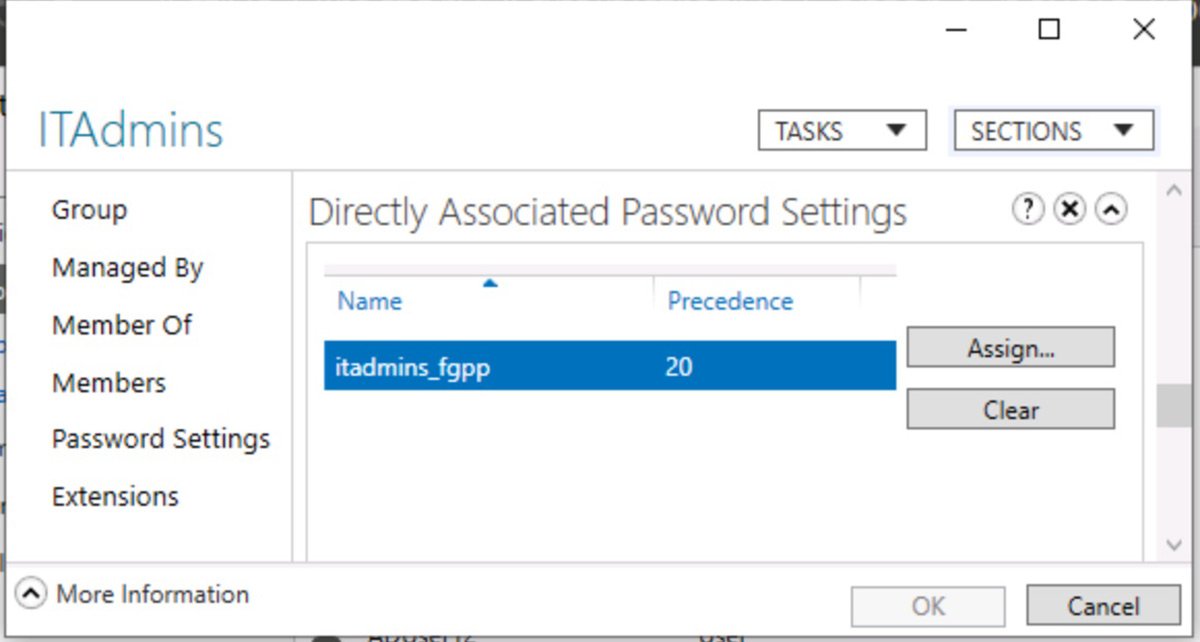
Task: Click the Assign... button
Action: click(x=1010, y=348)
